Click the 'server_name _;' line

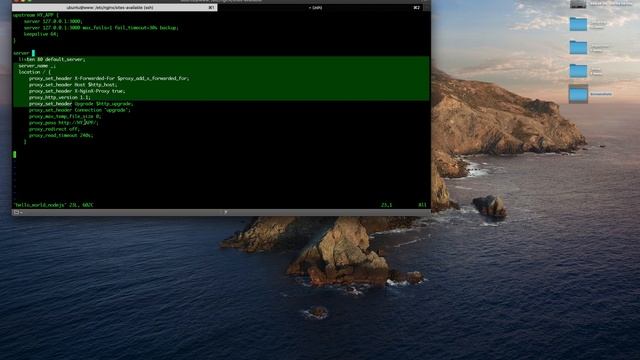(37, 66)
